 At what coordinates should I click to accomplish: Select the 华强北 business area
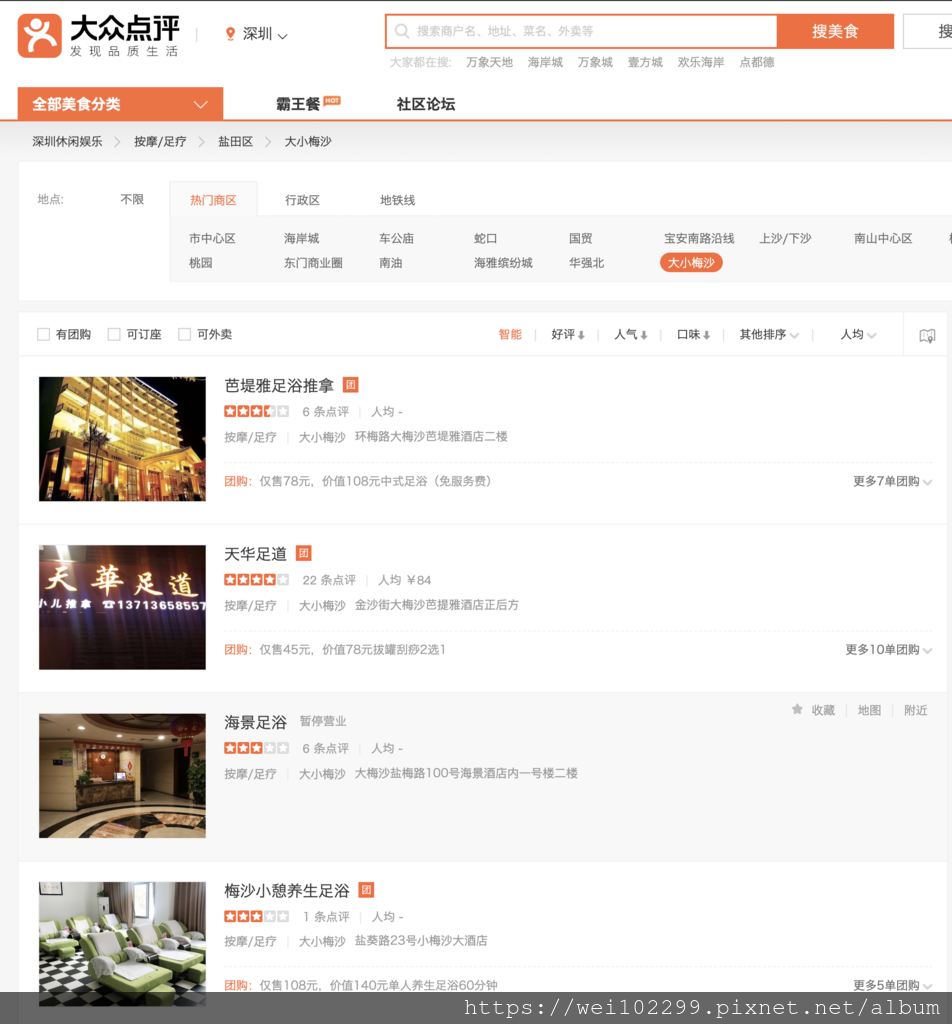point(586,263)
